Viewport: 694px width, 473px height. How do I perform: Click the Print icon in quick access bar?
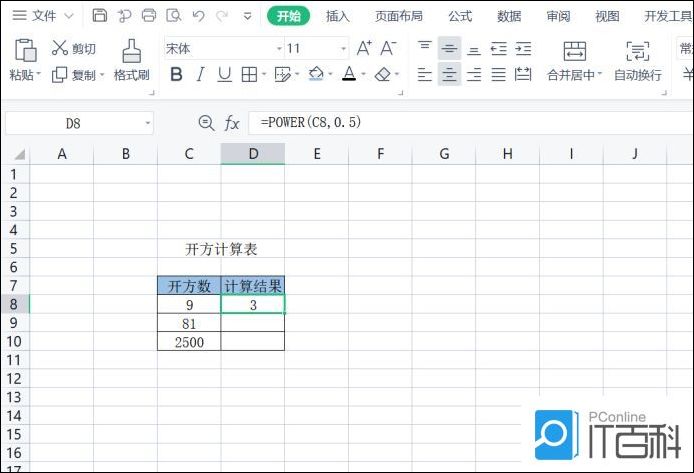coord(149,15)
